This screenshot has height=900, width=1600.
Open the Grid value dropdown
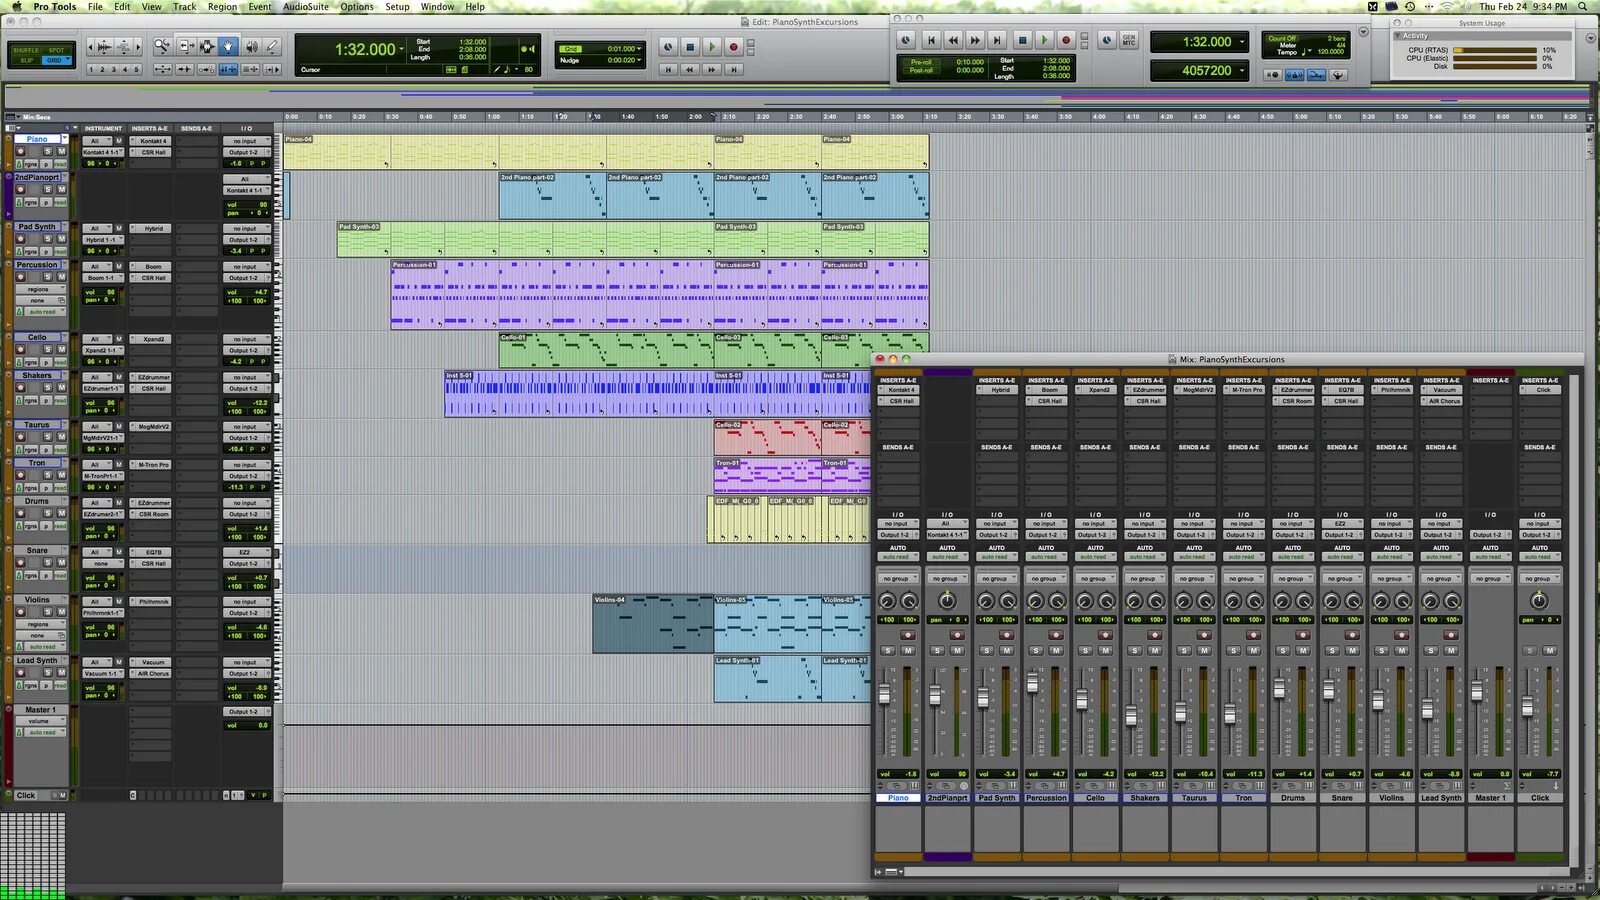[639, 48]
